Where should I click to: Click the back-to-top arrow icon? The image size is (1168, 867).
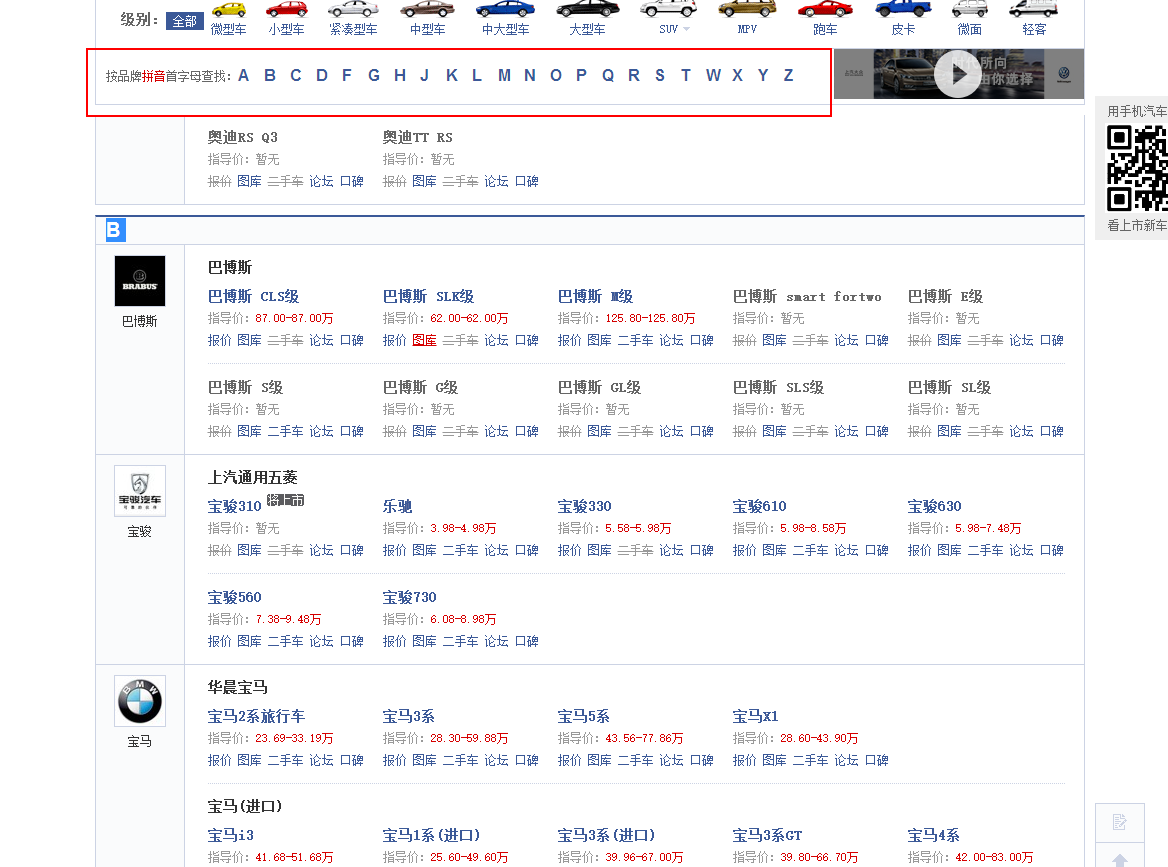(1120, 857)
